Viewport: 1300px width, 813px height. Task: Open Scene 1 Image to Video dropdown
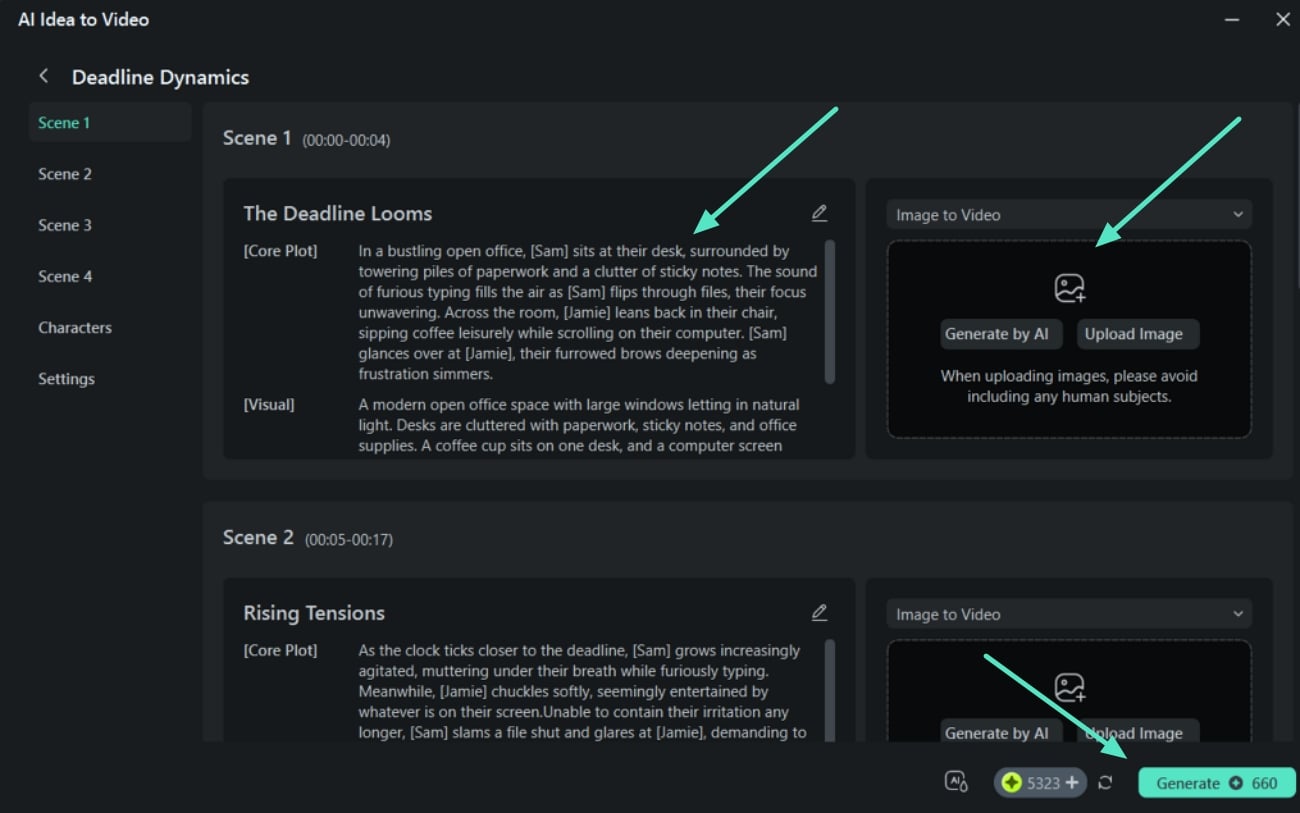1069,215
